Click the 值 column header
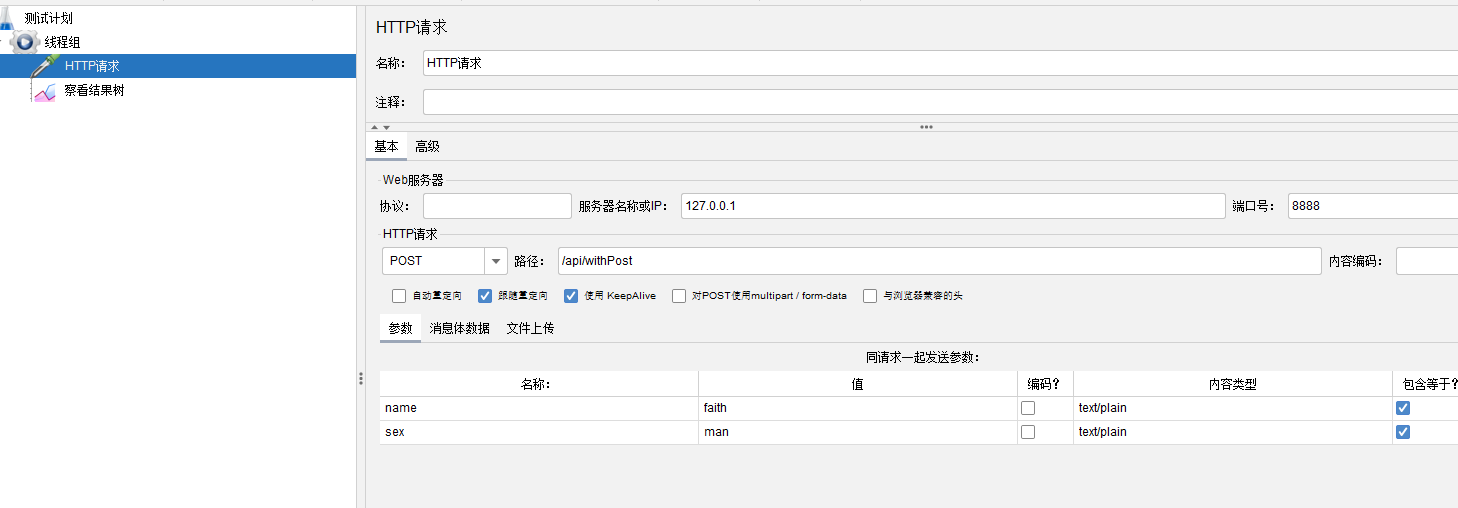This screenshot has height=508, width=1458. 858,384
